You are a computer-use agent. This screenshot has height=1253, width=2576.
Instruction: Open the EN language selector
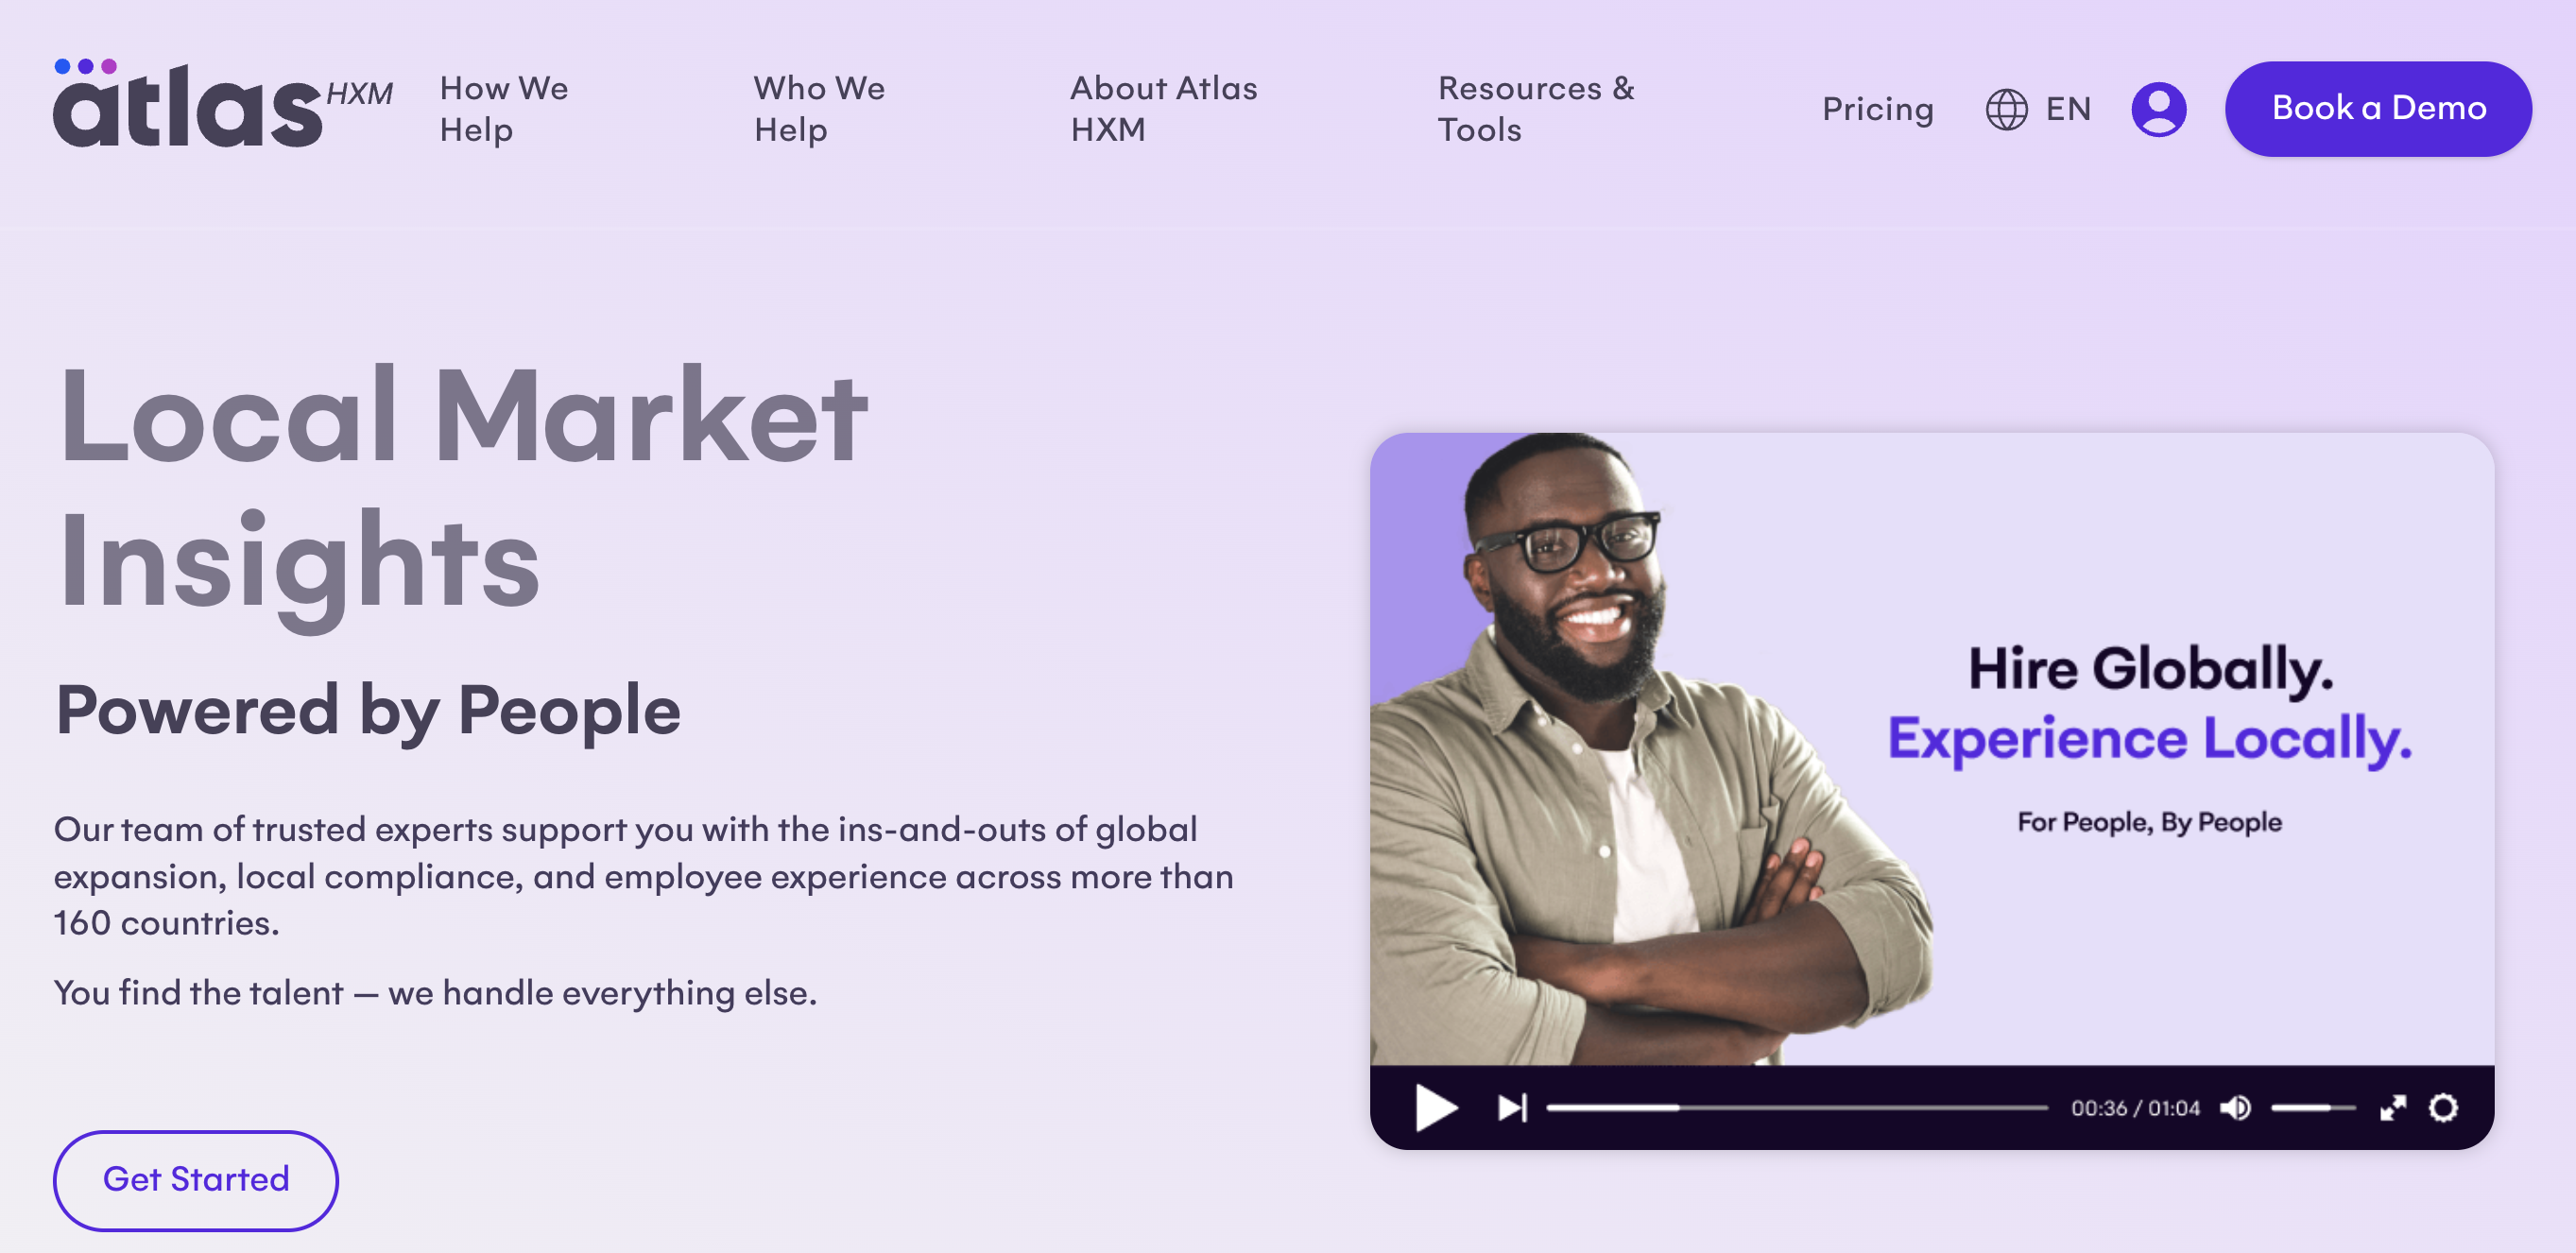click(2068, 109)
